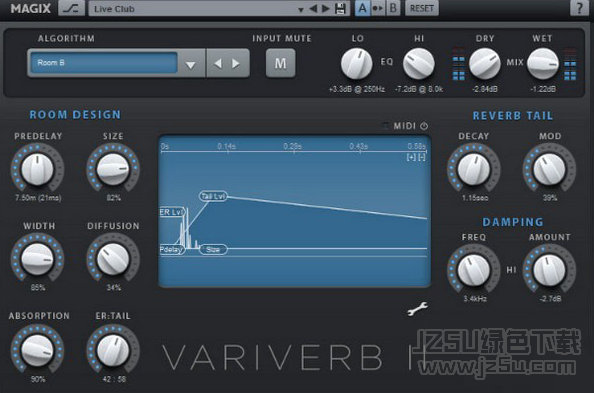This screenshot has width=594, height=393.
Task: Go to the next preset with the right arrow
Action: [x=325, y=8]
